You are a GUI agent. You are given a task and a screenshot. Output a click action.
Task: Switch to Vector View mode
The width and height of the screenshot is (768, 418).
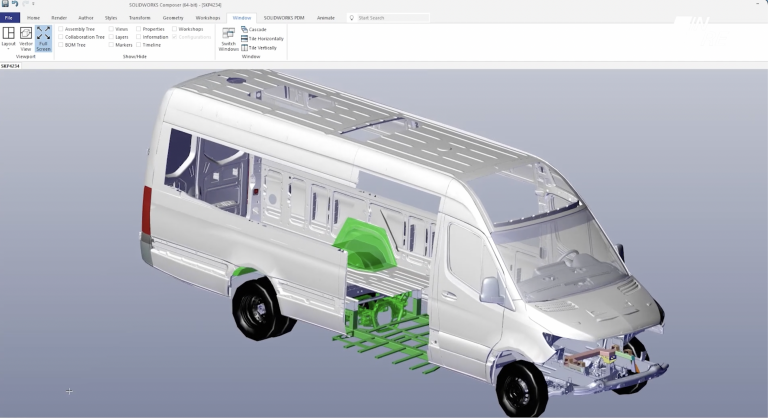pyautogui.click(x=26, y=39)
